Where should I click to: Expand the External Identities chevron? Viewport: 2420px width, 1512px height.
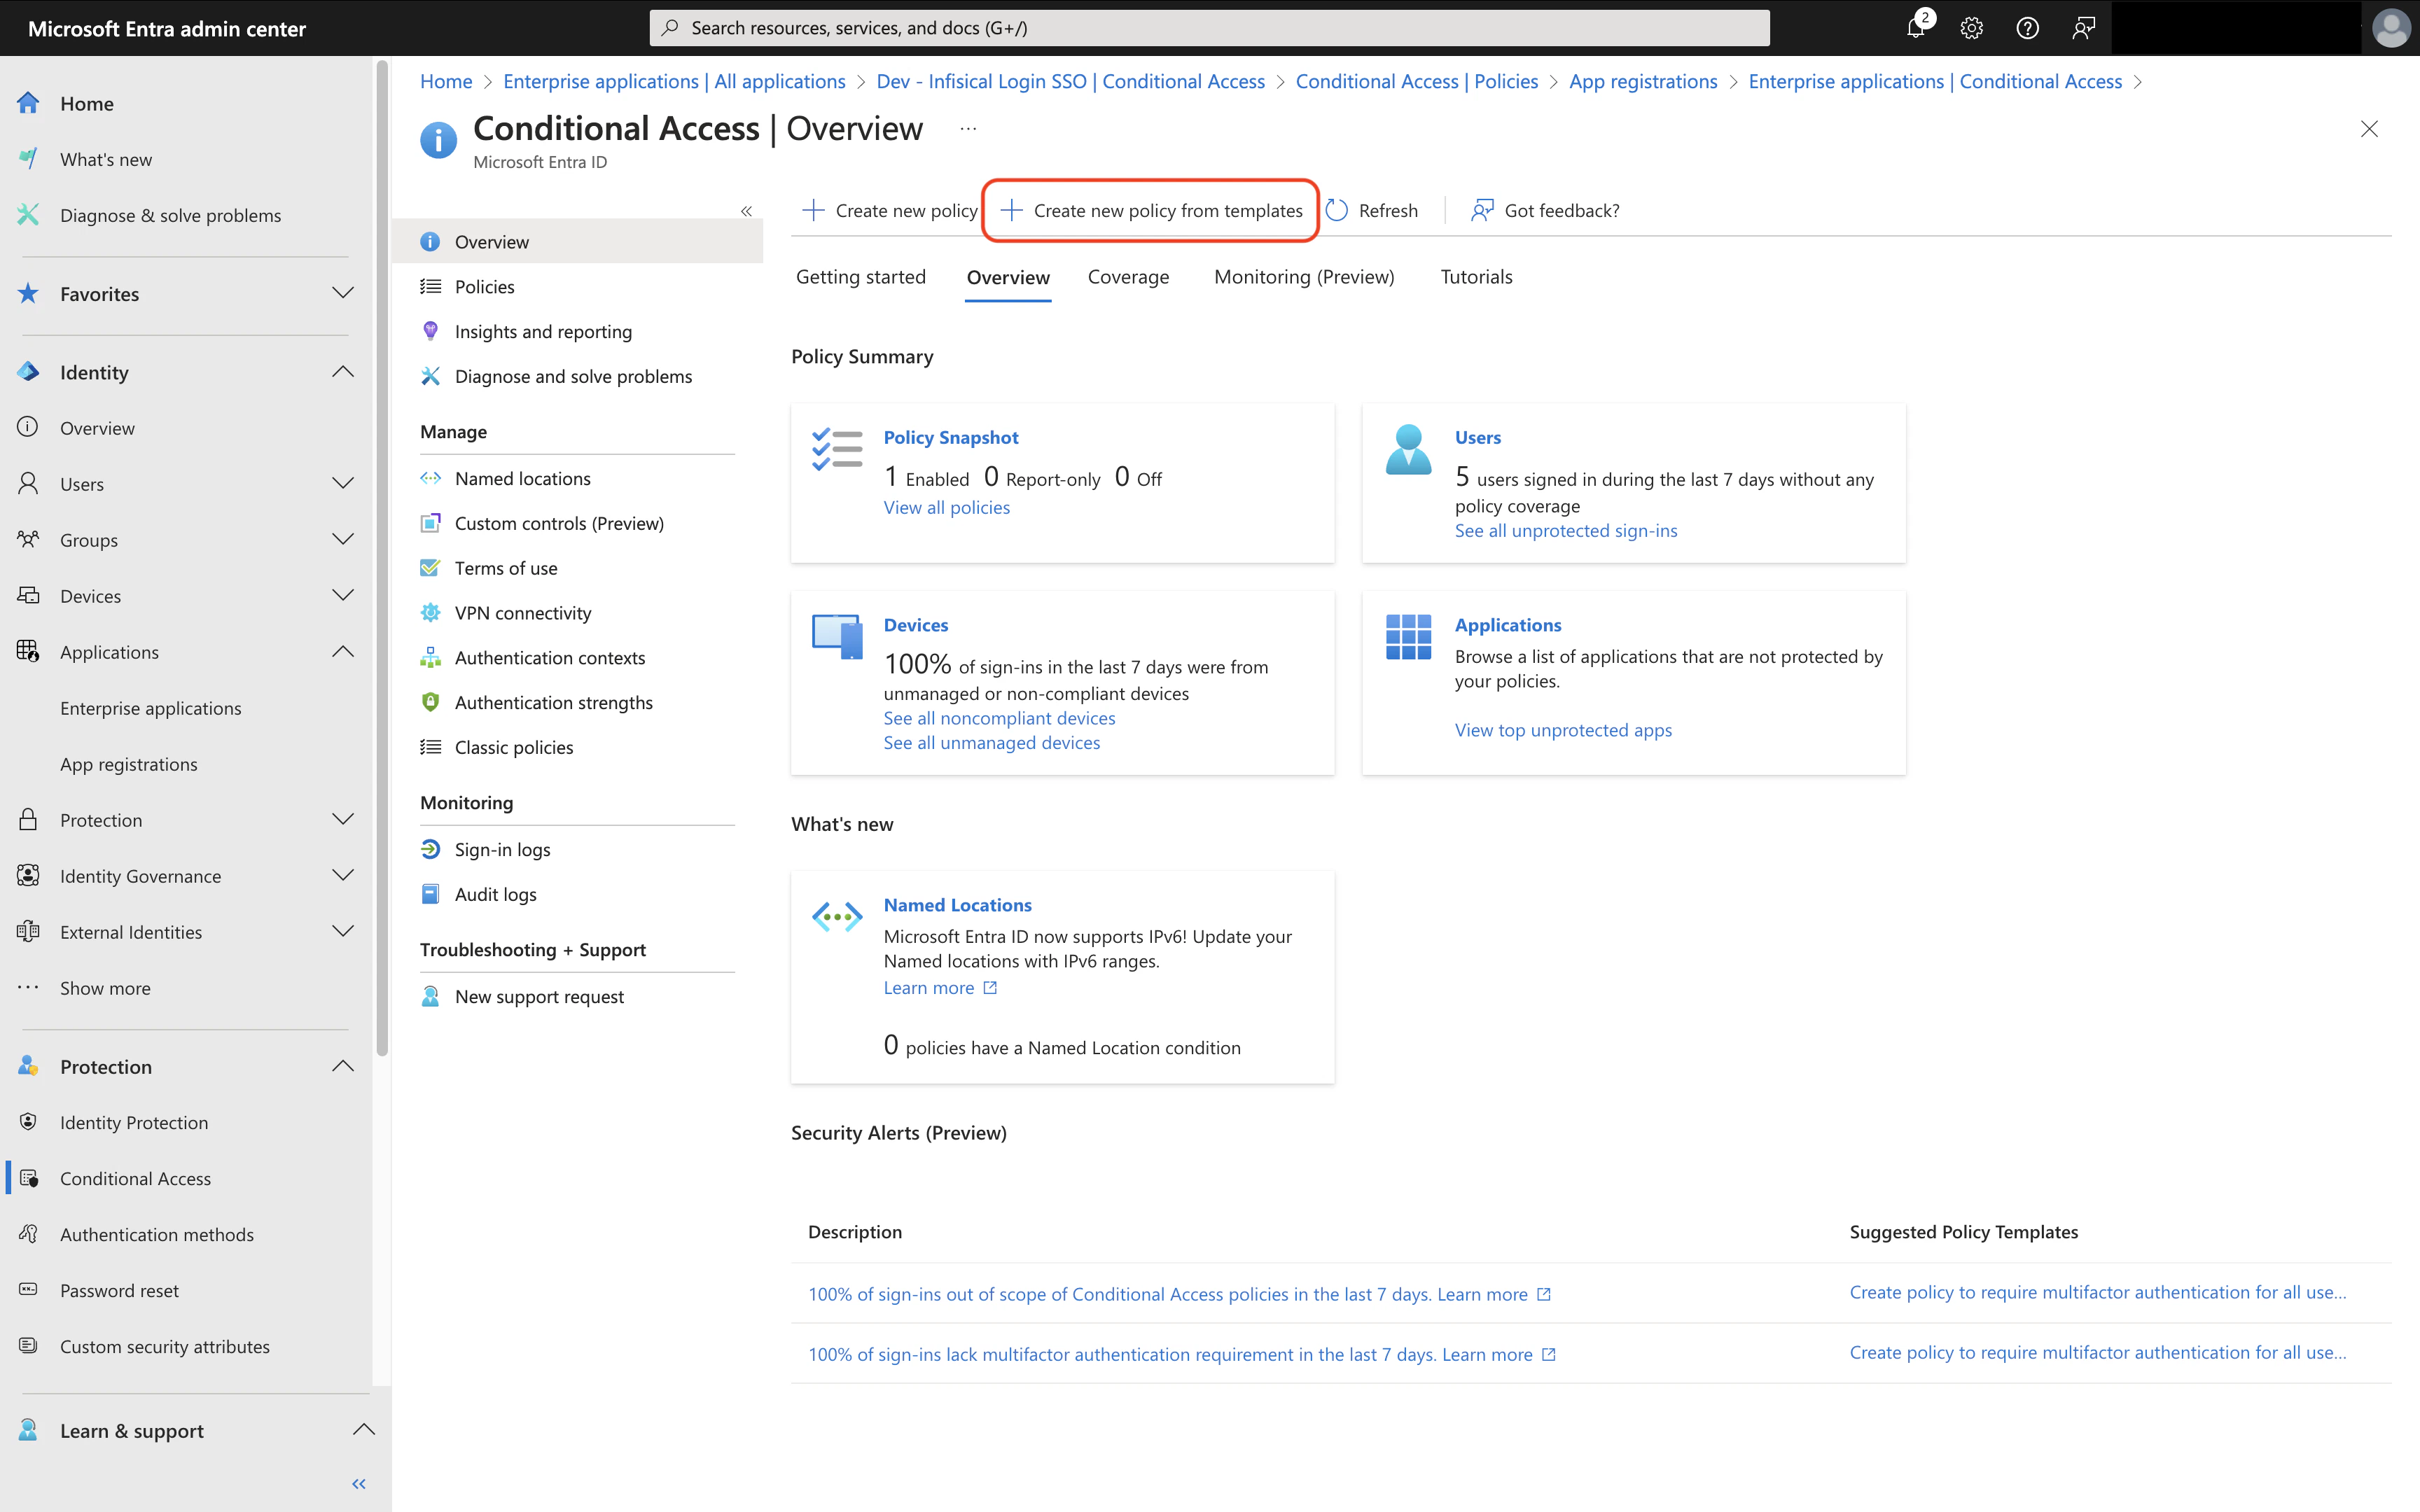click(343, 931)
